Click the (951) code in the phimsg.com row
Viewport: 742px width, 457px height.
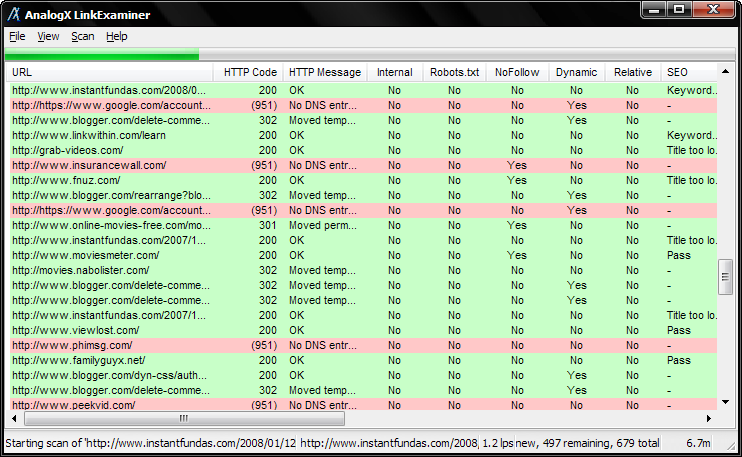(x=264, y=345)
